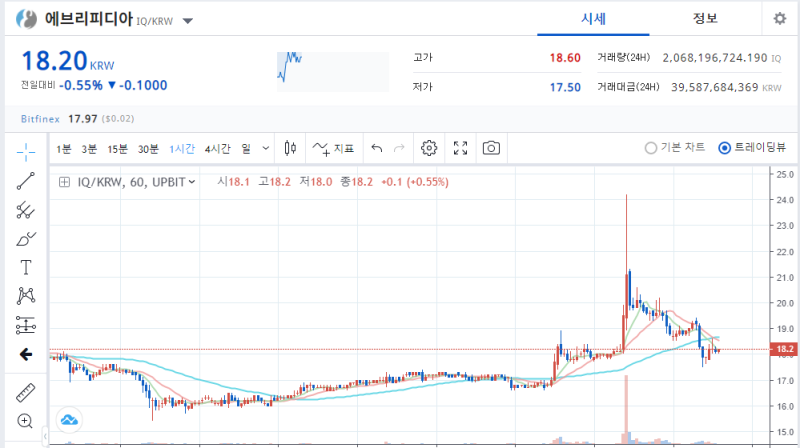
Task: Select the XABCD pattern tool
Action: pyautogui.click(x=26, y=296)
